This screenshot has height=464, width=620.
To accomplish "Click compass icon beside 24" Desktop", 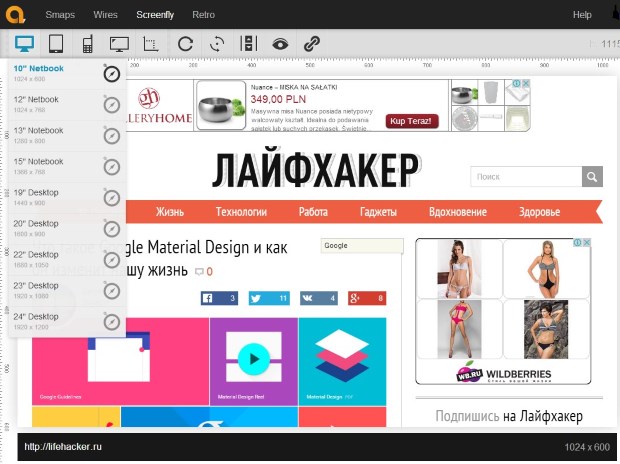I will click(x=112, y=322).
